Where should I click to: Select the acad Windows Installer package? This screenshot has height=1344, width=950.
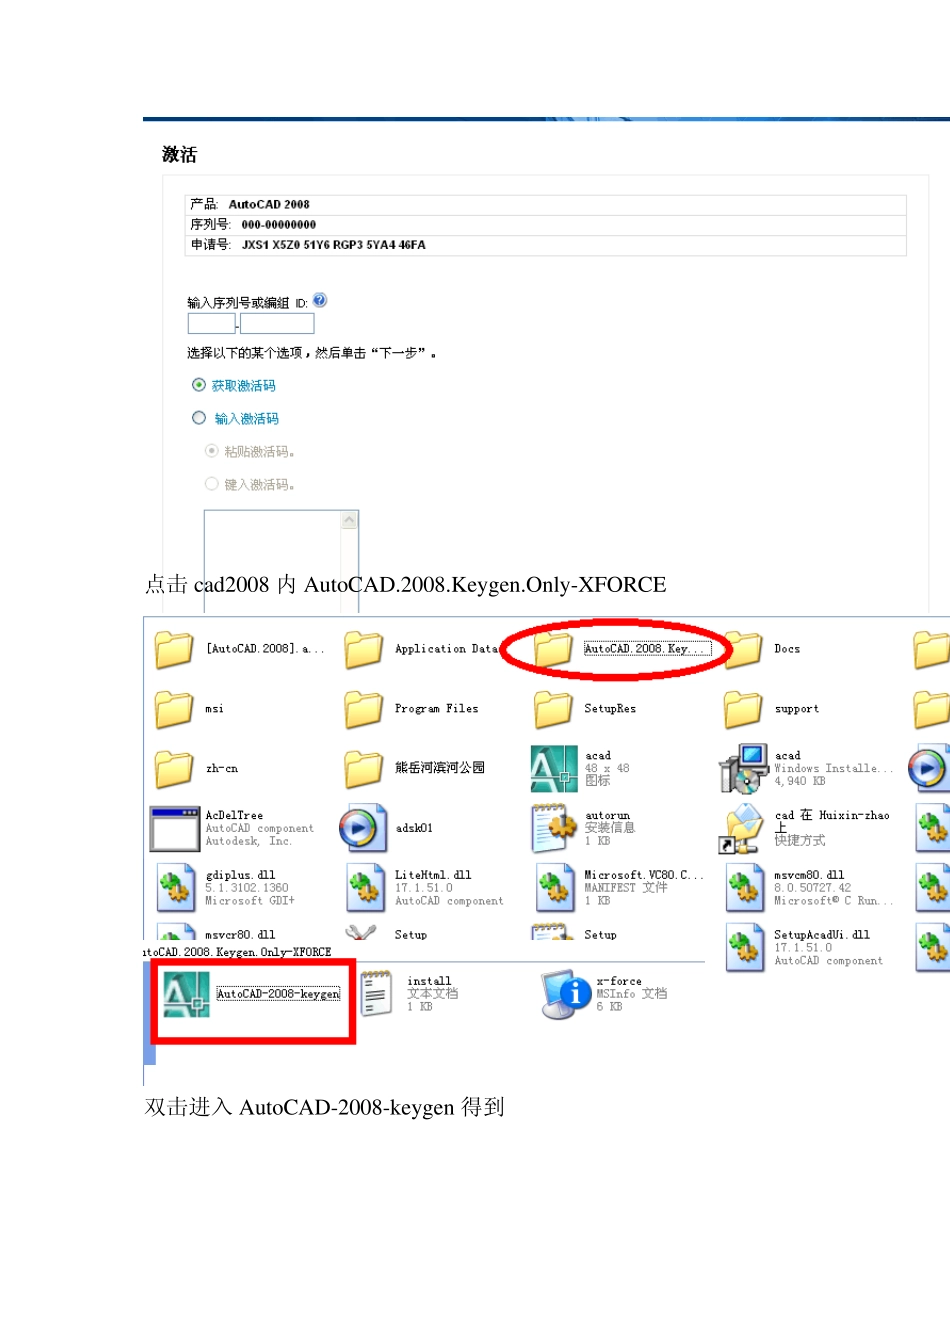806,768
